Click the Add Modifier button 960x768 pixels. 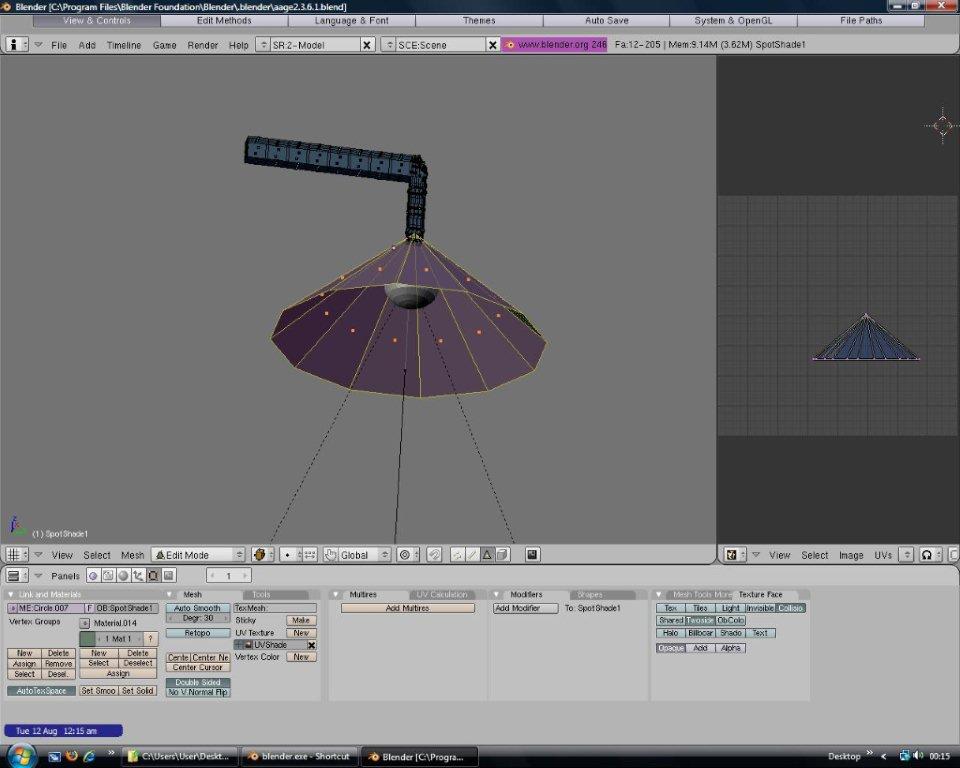(526, 608)
